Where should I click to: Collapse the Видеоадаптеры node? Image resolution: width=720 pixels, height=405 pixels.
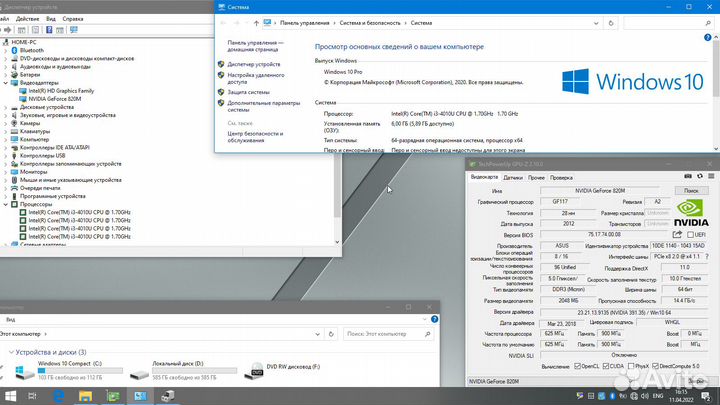[x=6, y=83]
